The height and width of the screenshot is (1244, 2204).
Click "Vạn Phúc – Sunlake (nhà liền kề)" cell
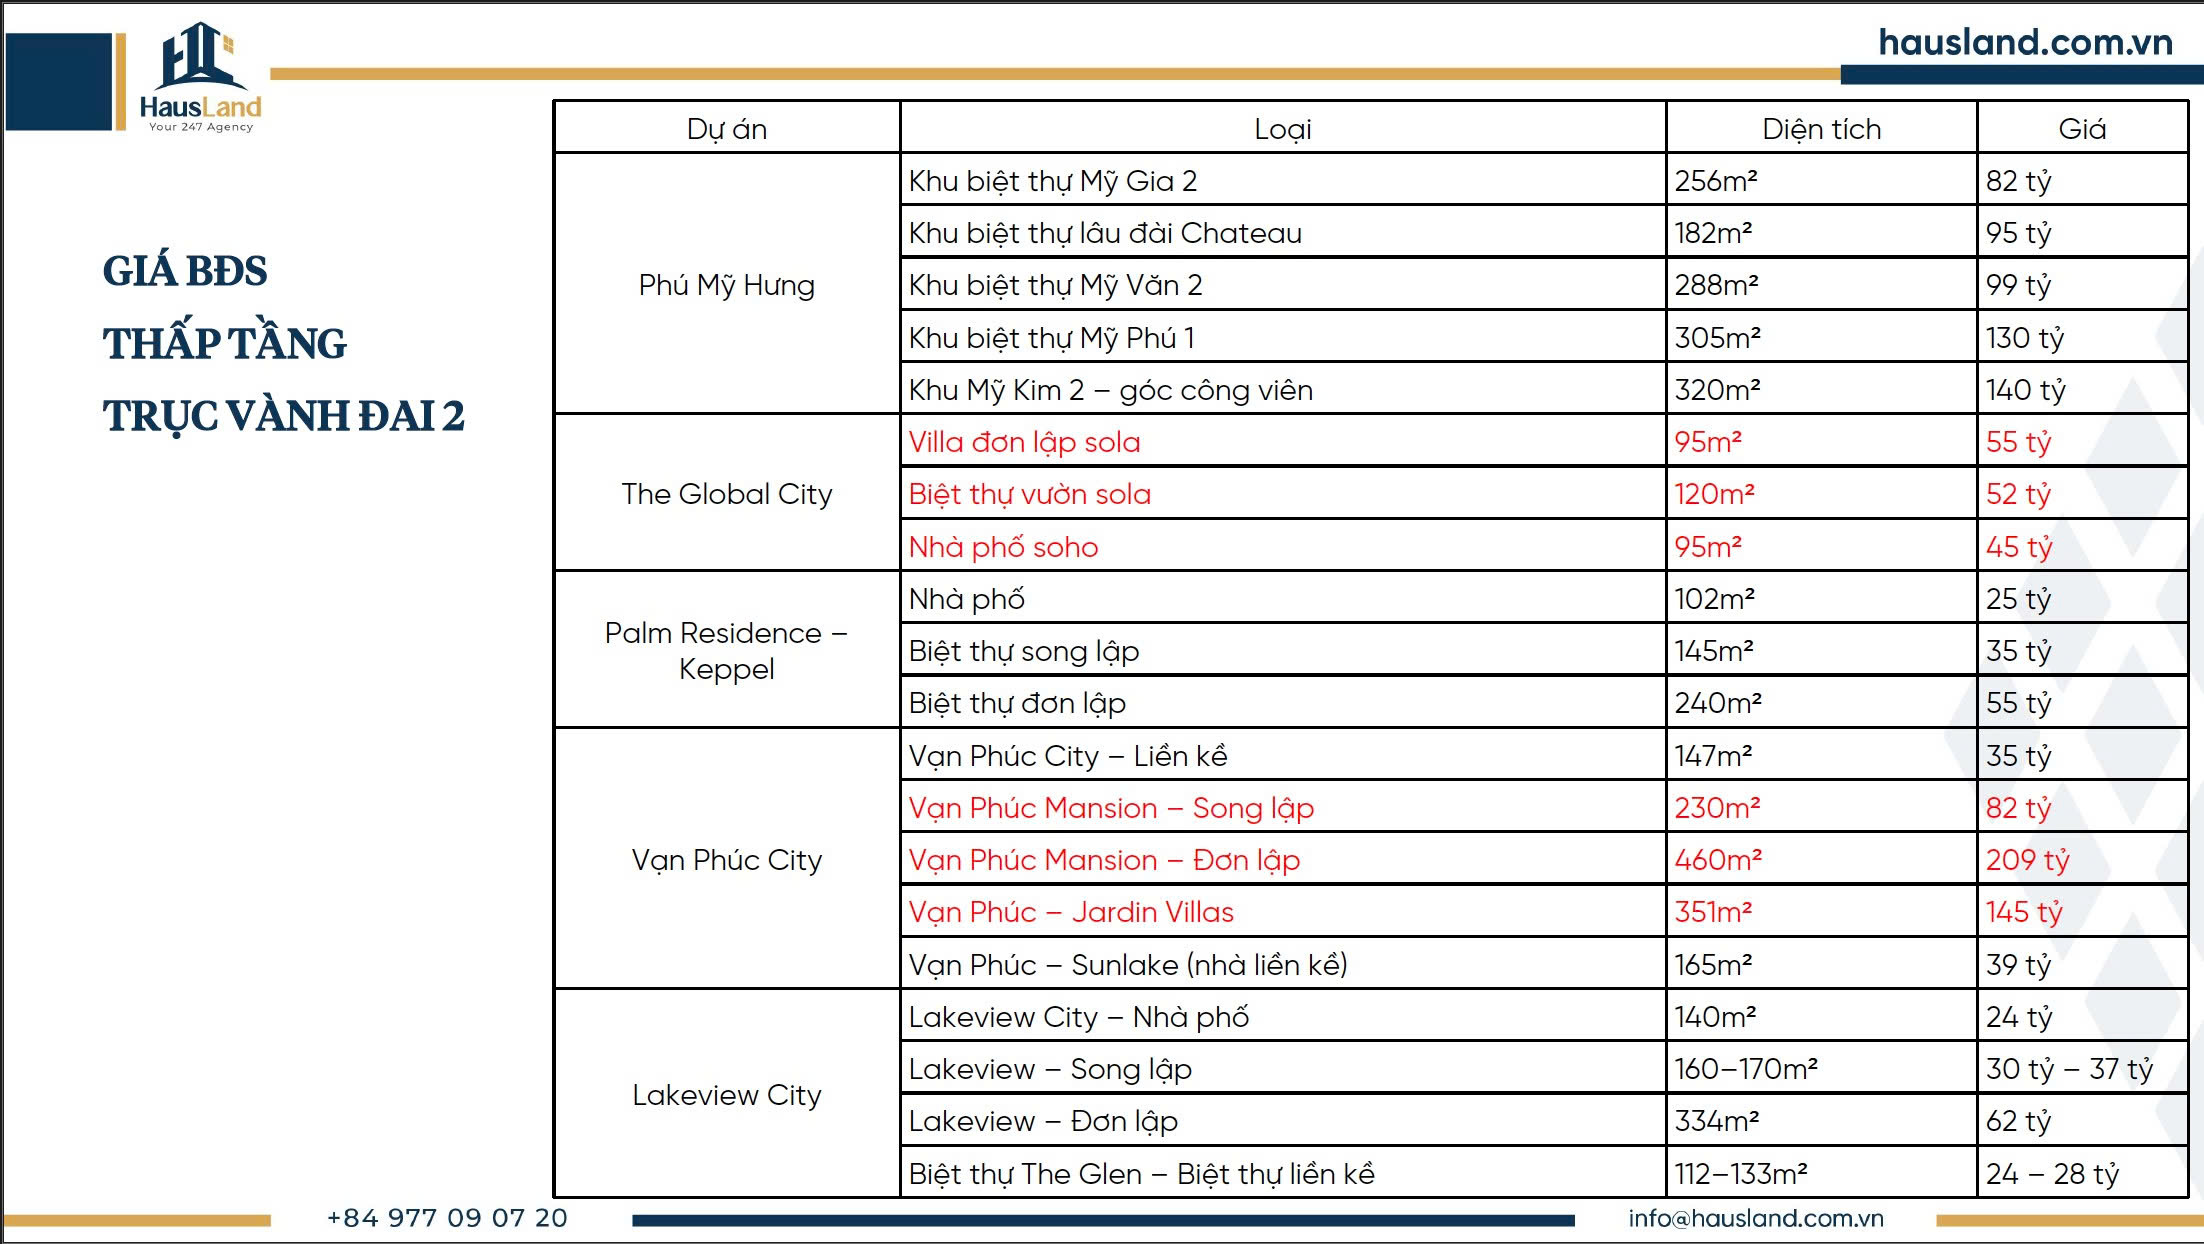(x=1283, y=964)
